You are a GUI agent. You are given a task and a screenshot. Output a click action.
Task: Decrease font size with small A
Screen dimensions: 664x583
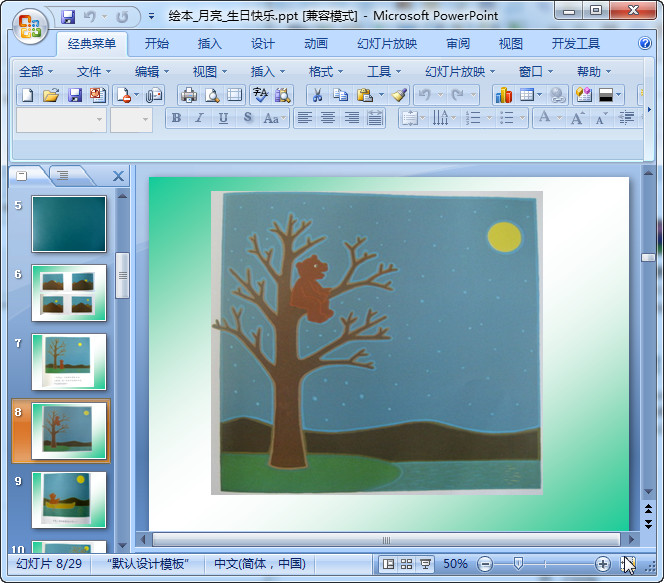tap(601, 118)
